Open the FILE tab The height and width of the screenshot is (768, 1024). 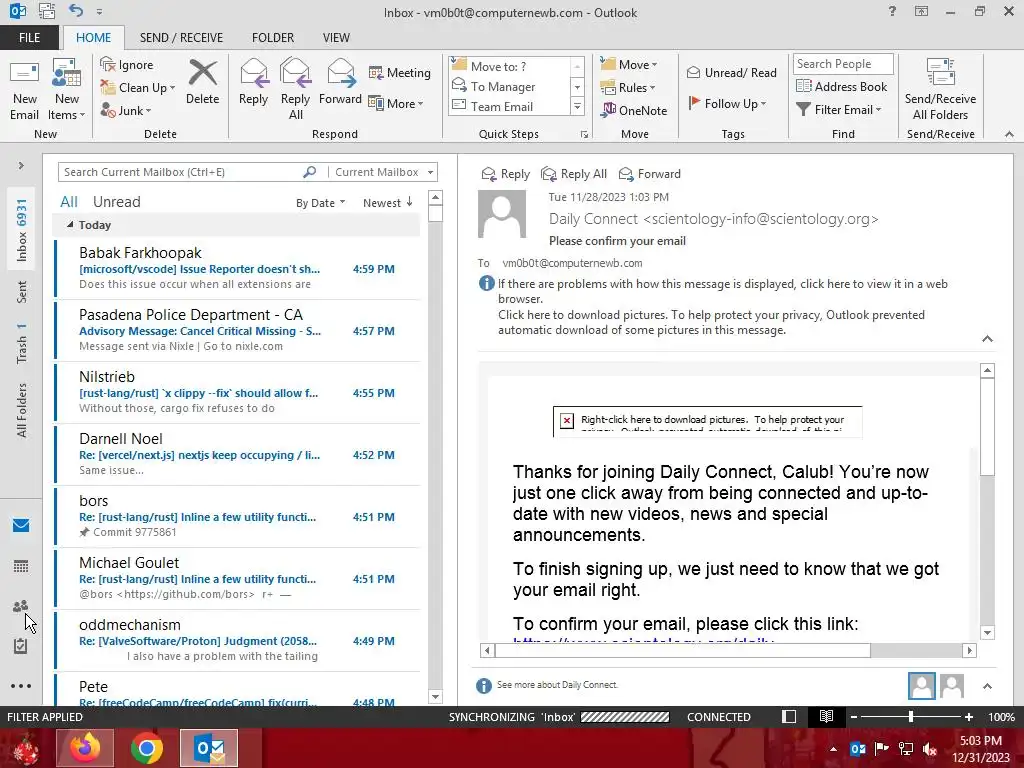click(x=29, y=37)
